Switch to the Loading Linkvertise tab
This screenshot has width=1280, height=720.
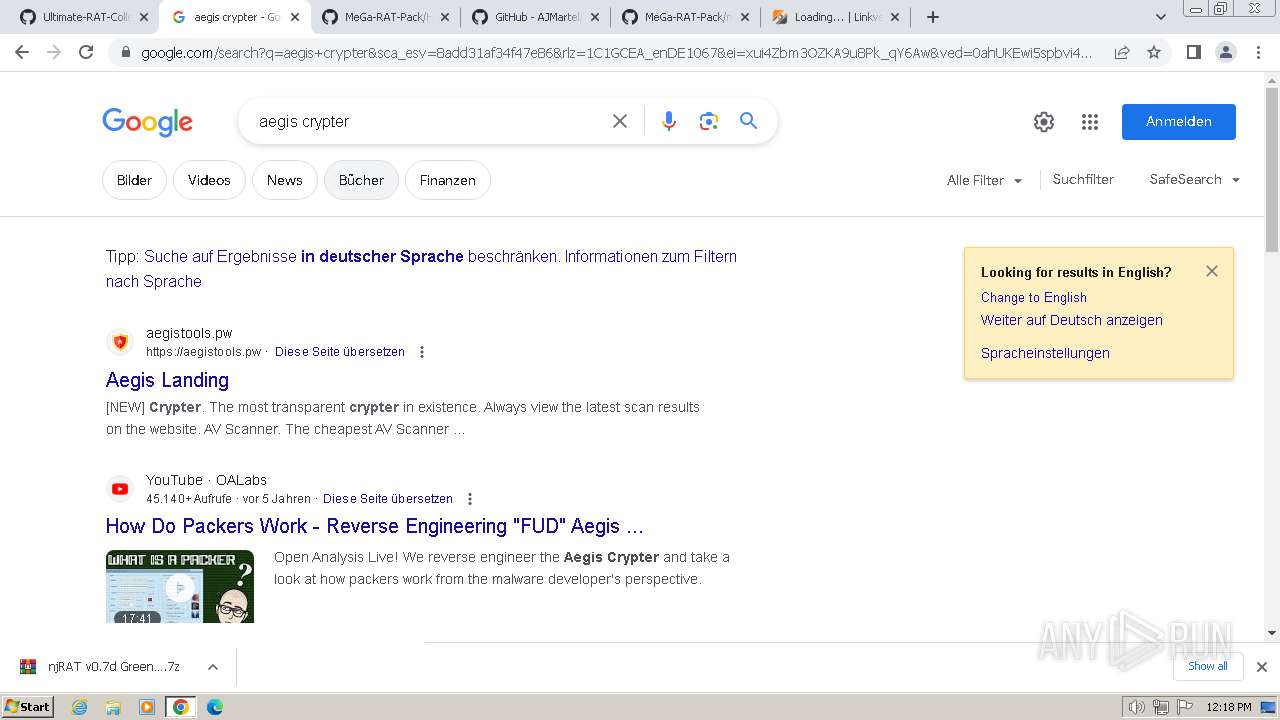pos(835,17)
